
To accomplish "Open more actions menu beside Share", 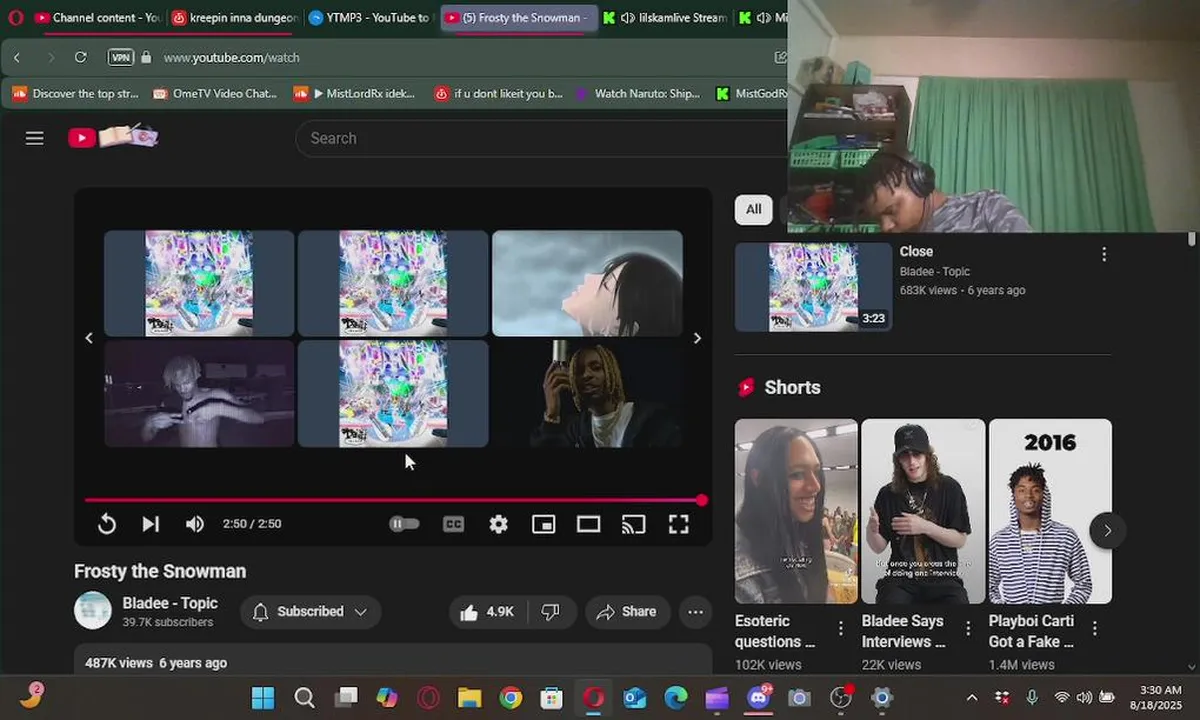I will (x=695, y=612).
